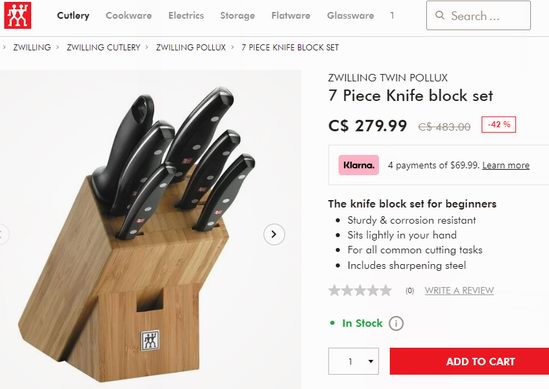
Task: Show previous product image arrow
Action: (x=3, y=234)
